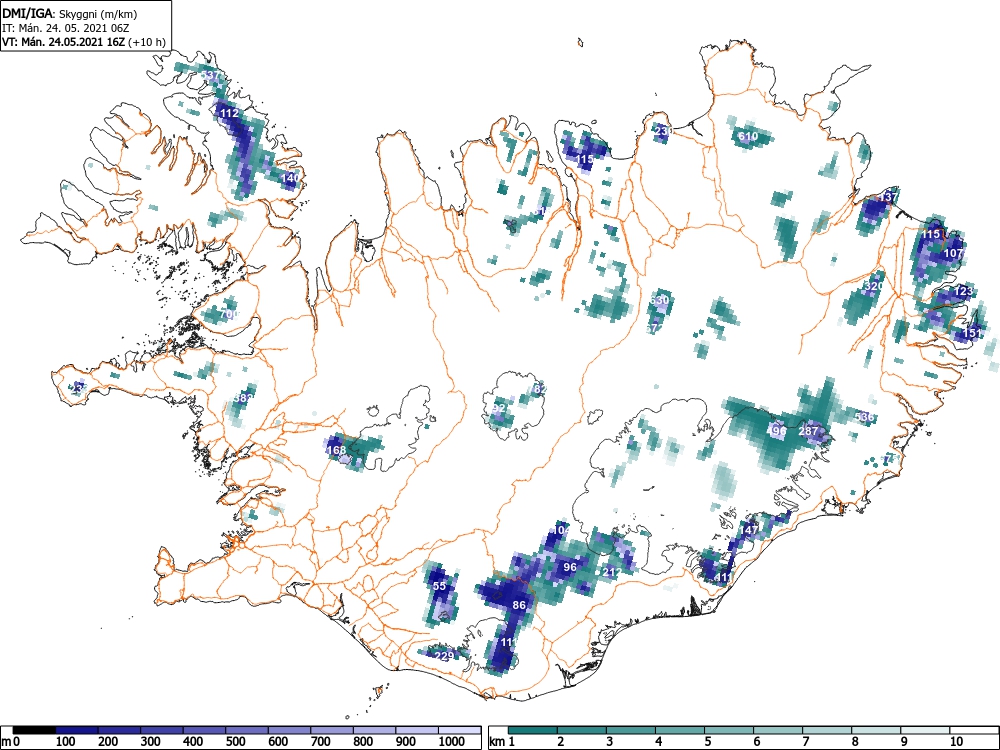Click the visibility value "86" on the map
This screenshot has height=750, width=1000.
(519, 605)
